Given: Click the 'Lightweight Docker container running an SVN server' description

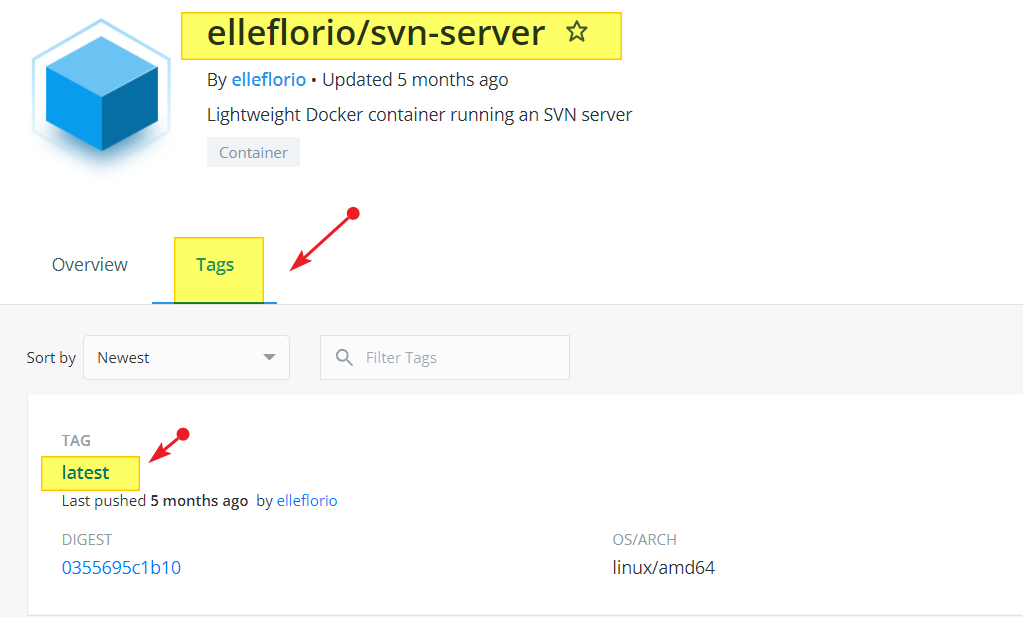Looking at the screenshot, I should pyautogui.click(x=420, y=115).
